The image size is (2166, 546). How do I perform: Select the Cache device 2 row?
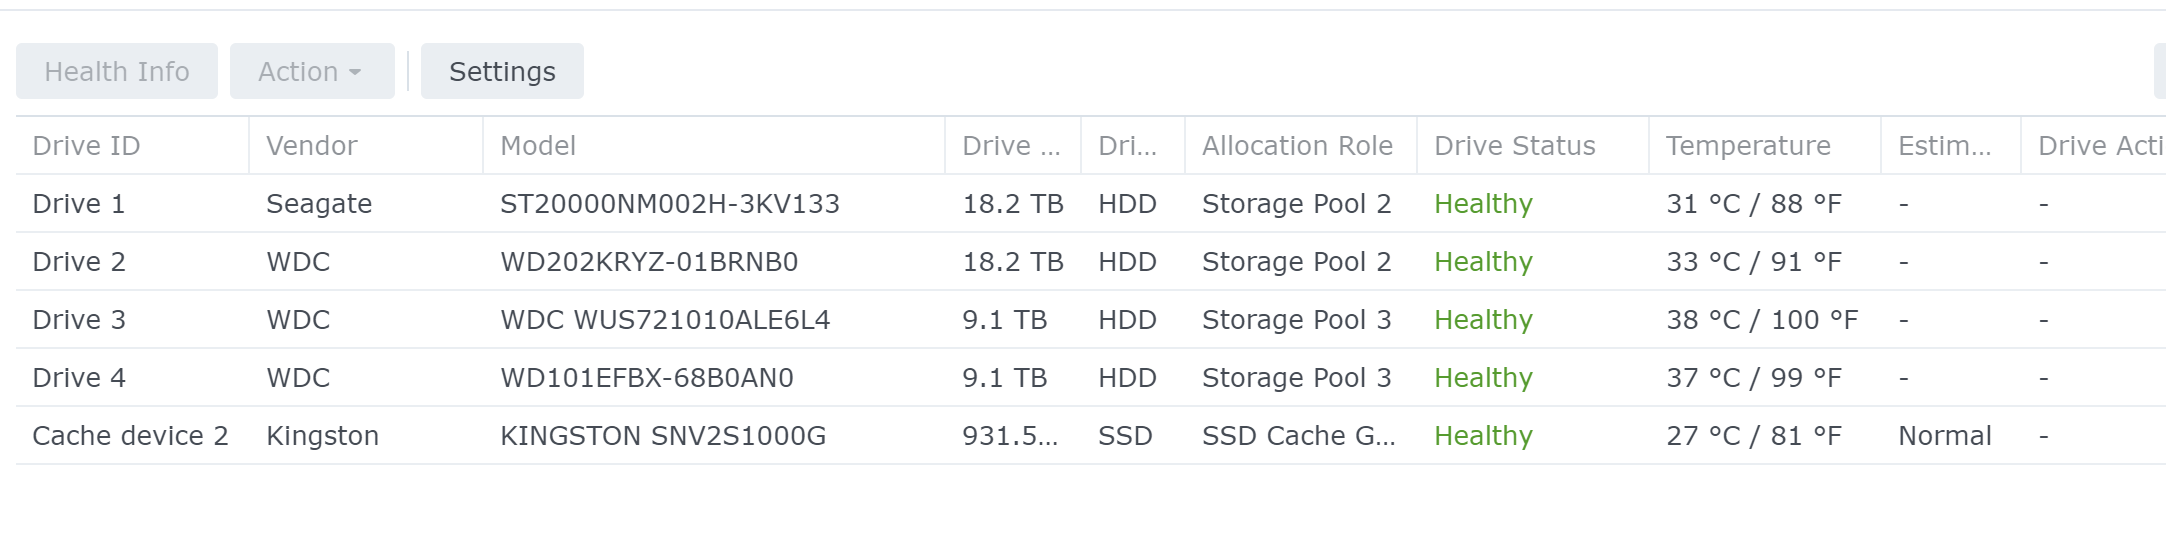click(x=1091, y=436)
